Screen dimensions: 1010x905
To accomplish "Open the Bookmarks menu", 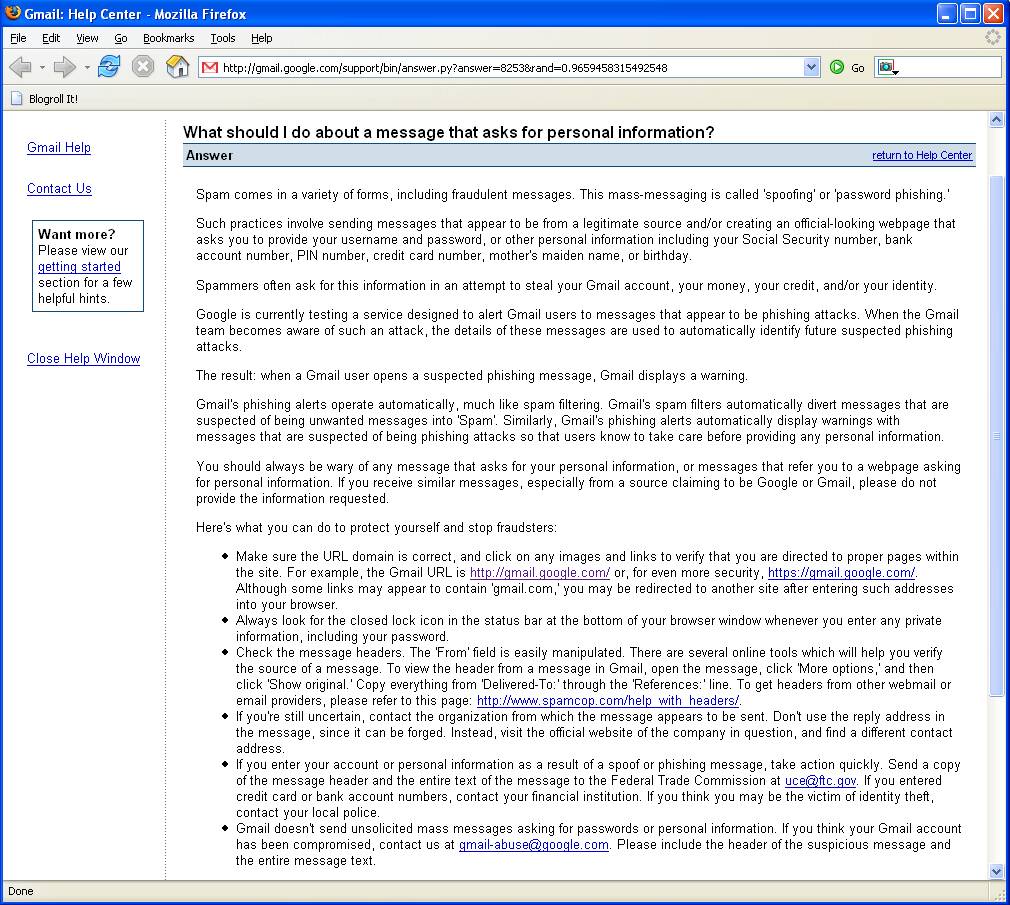I will point(168,38).
